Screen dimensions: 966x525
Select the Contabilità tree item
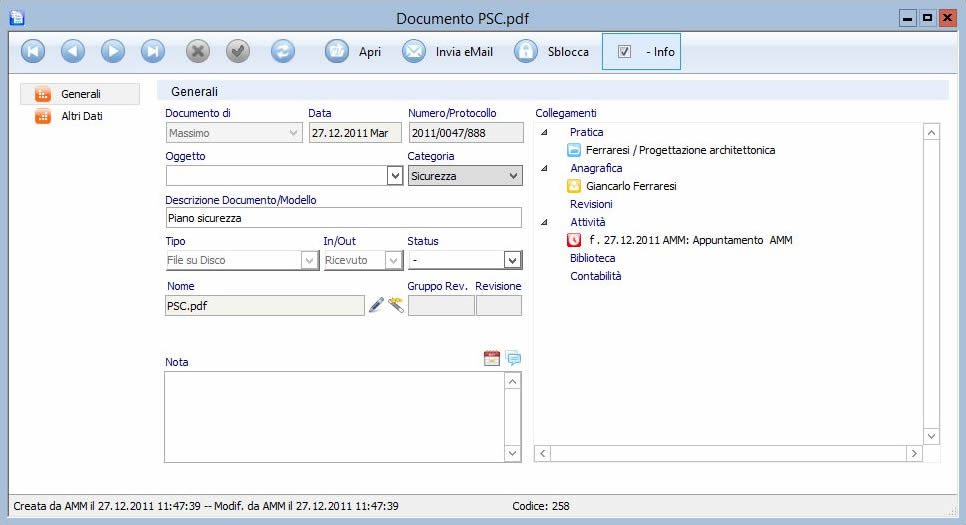596,276
